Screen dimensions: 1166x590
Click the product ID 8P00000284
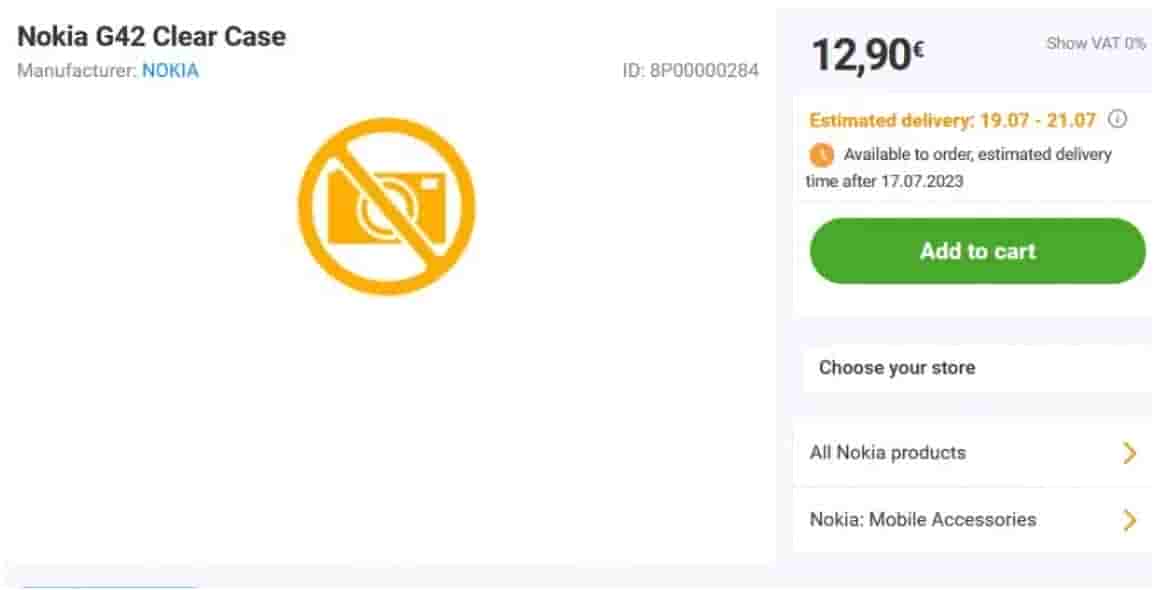pos(691,71)
